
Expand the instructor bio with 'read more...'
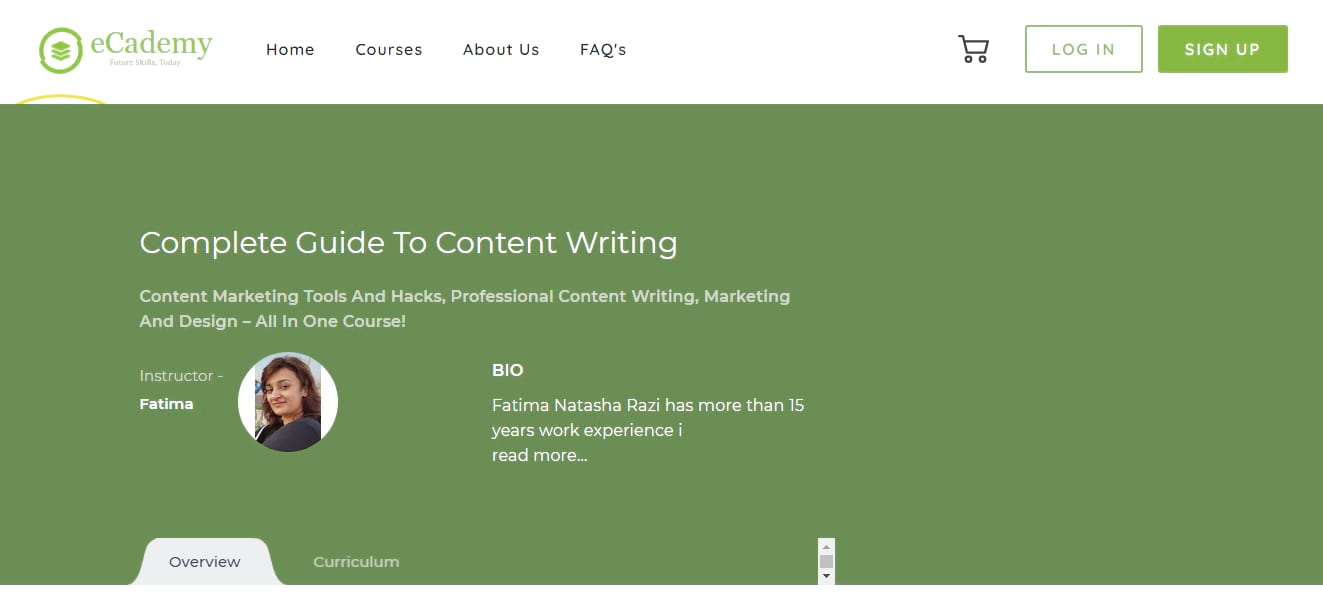(539, 455)
